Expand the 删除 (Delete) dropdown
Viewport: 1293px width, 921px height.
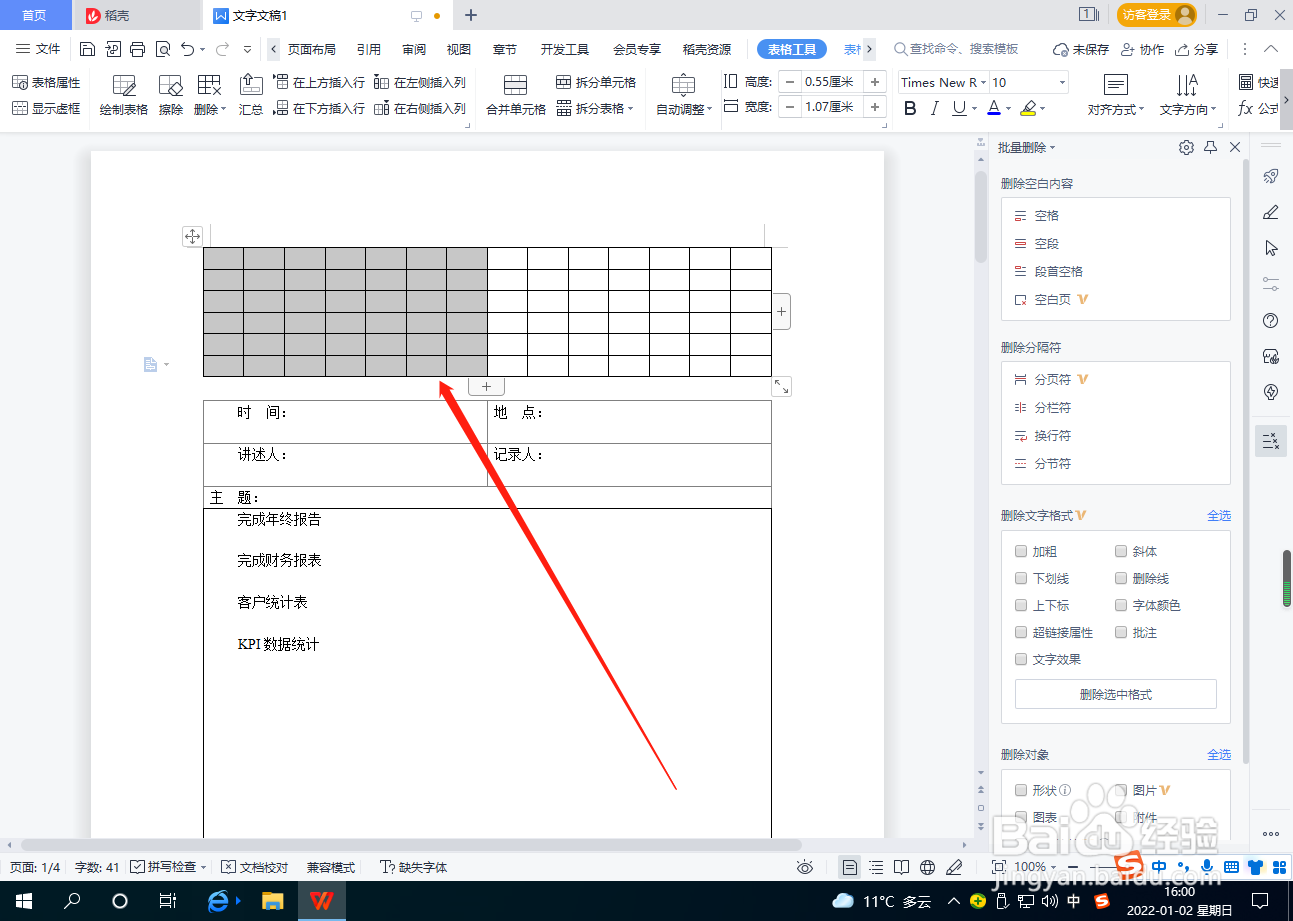pyautogui.click(x=224, y=110)
